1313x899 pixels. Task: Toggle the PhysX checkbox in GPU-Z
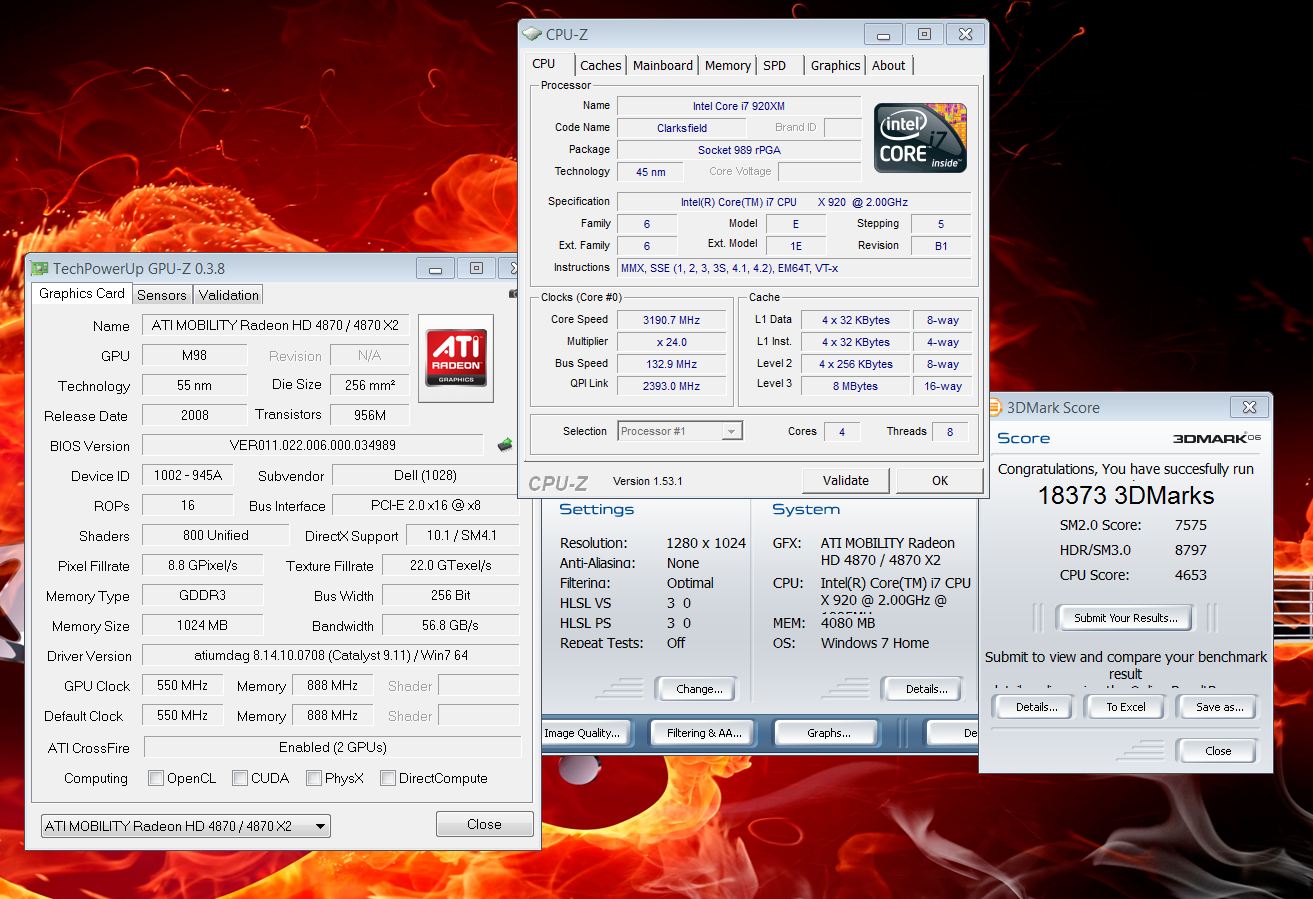[x=314, y=778]
